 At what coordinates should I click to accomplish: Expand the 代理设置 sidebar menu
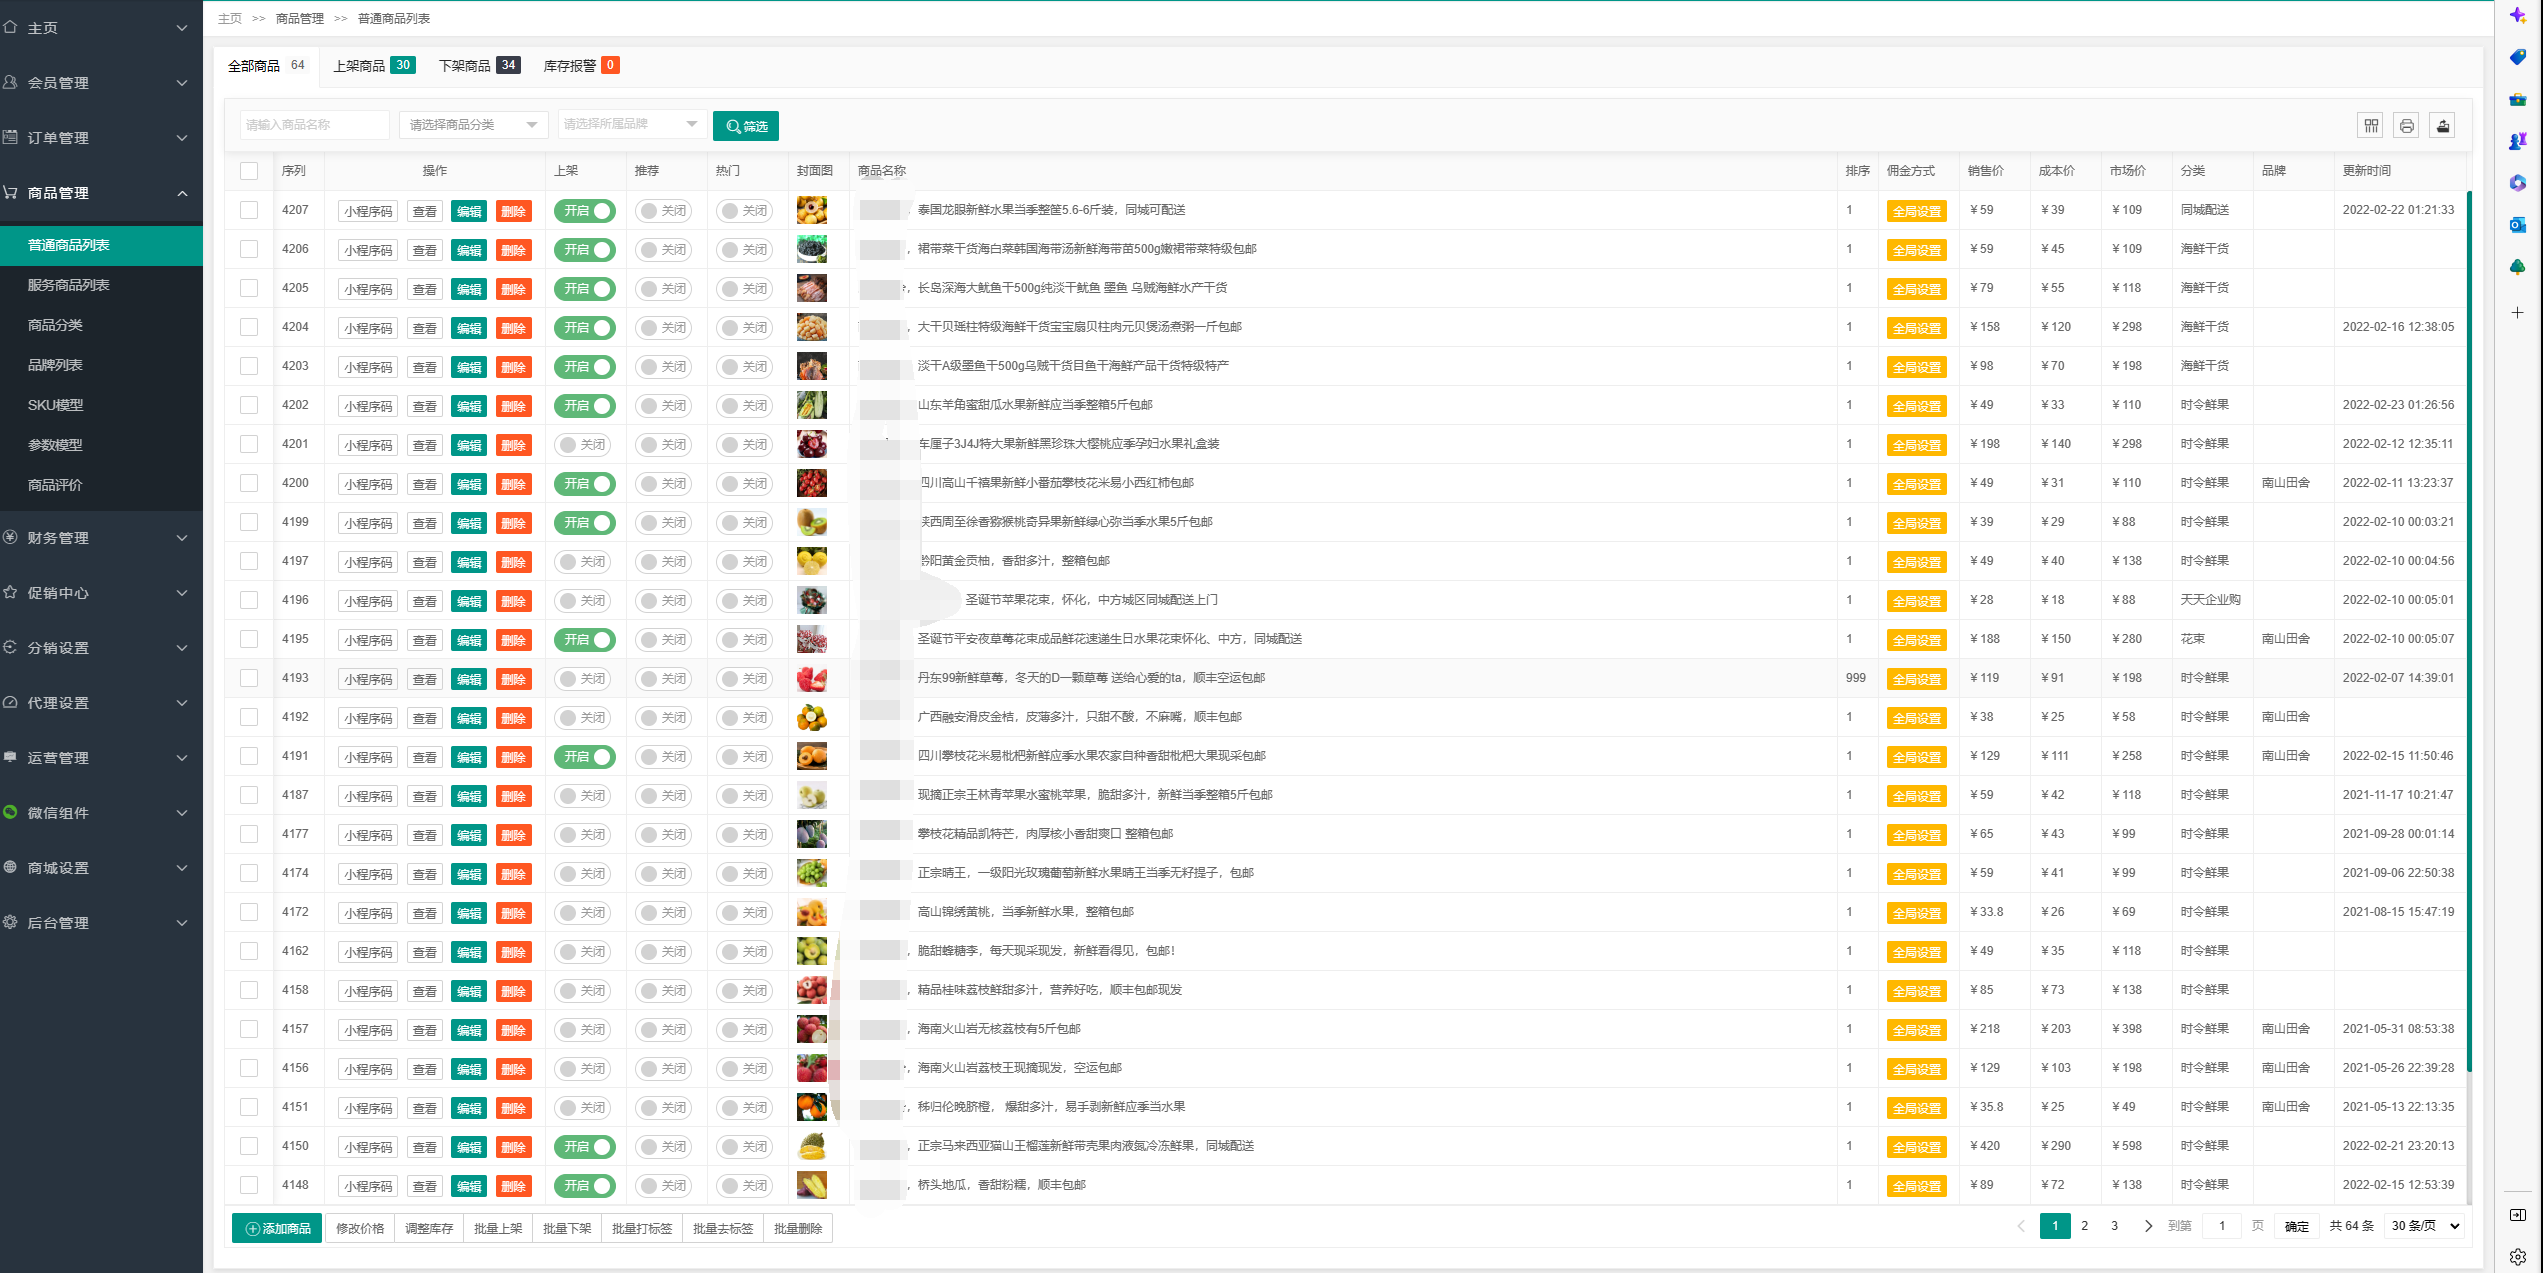101,702
